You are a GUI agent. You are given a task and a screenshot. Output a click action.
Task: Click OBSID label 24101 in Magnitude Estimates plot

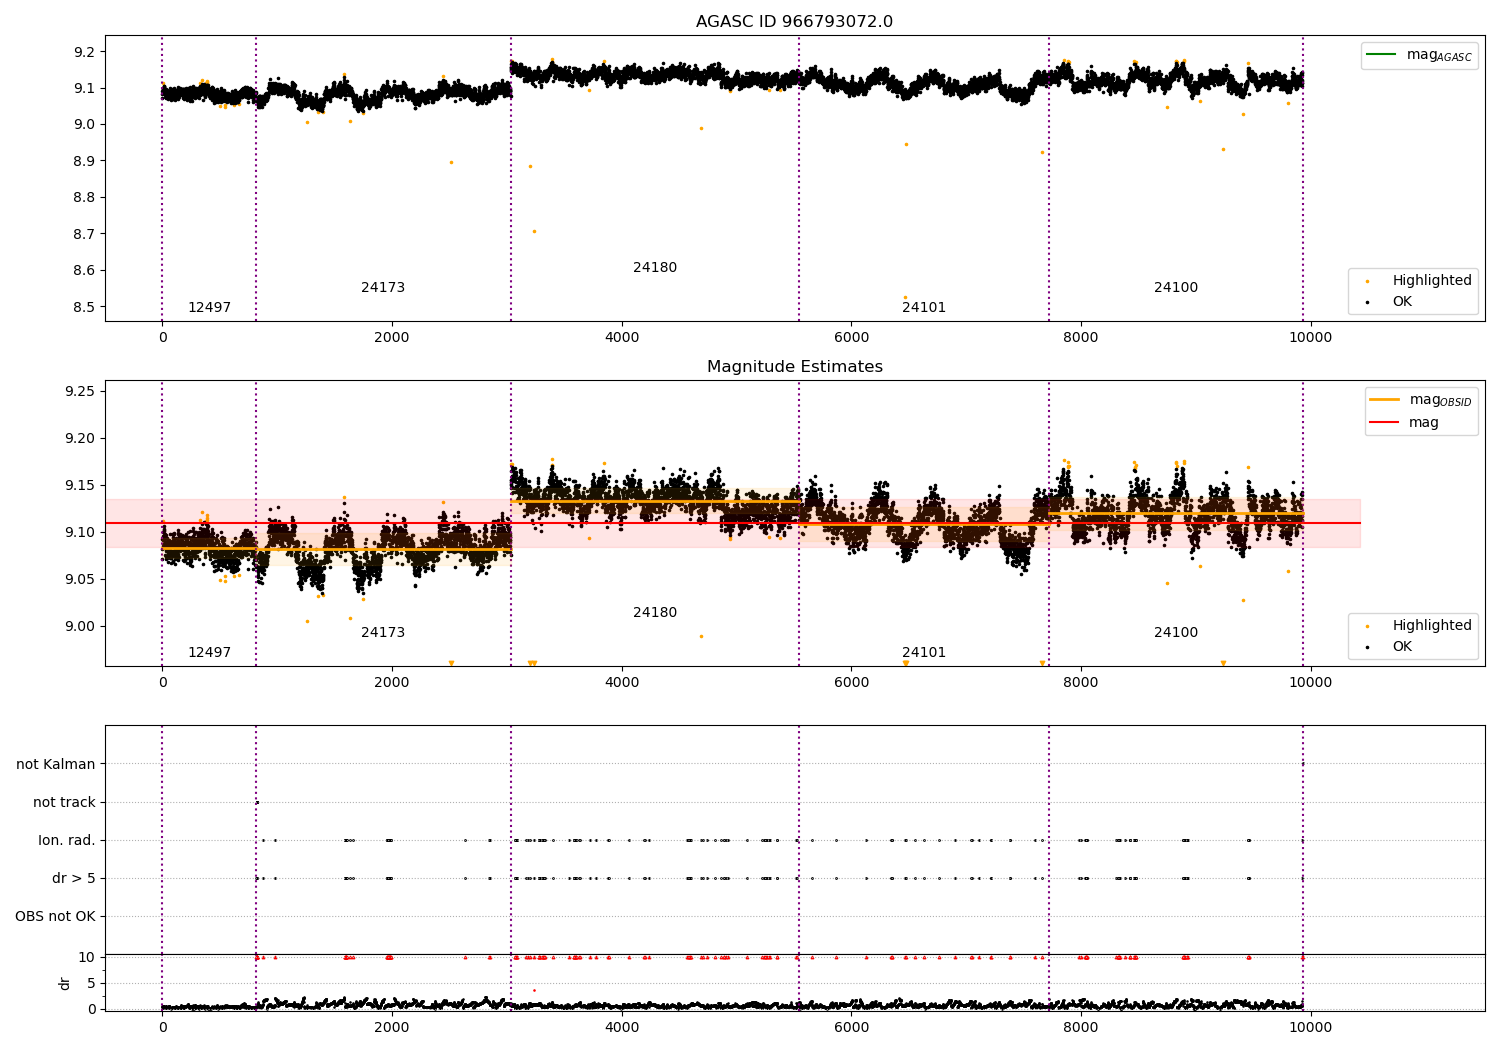click(924, 652)
